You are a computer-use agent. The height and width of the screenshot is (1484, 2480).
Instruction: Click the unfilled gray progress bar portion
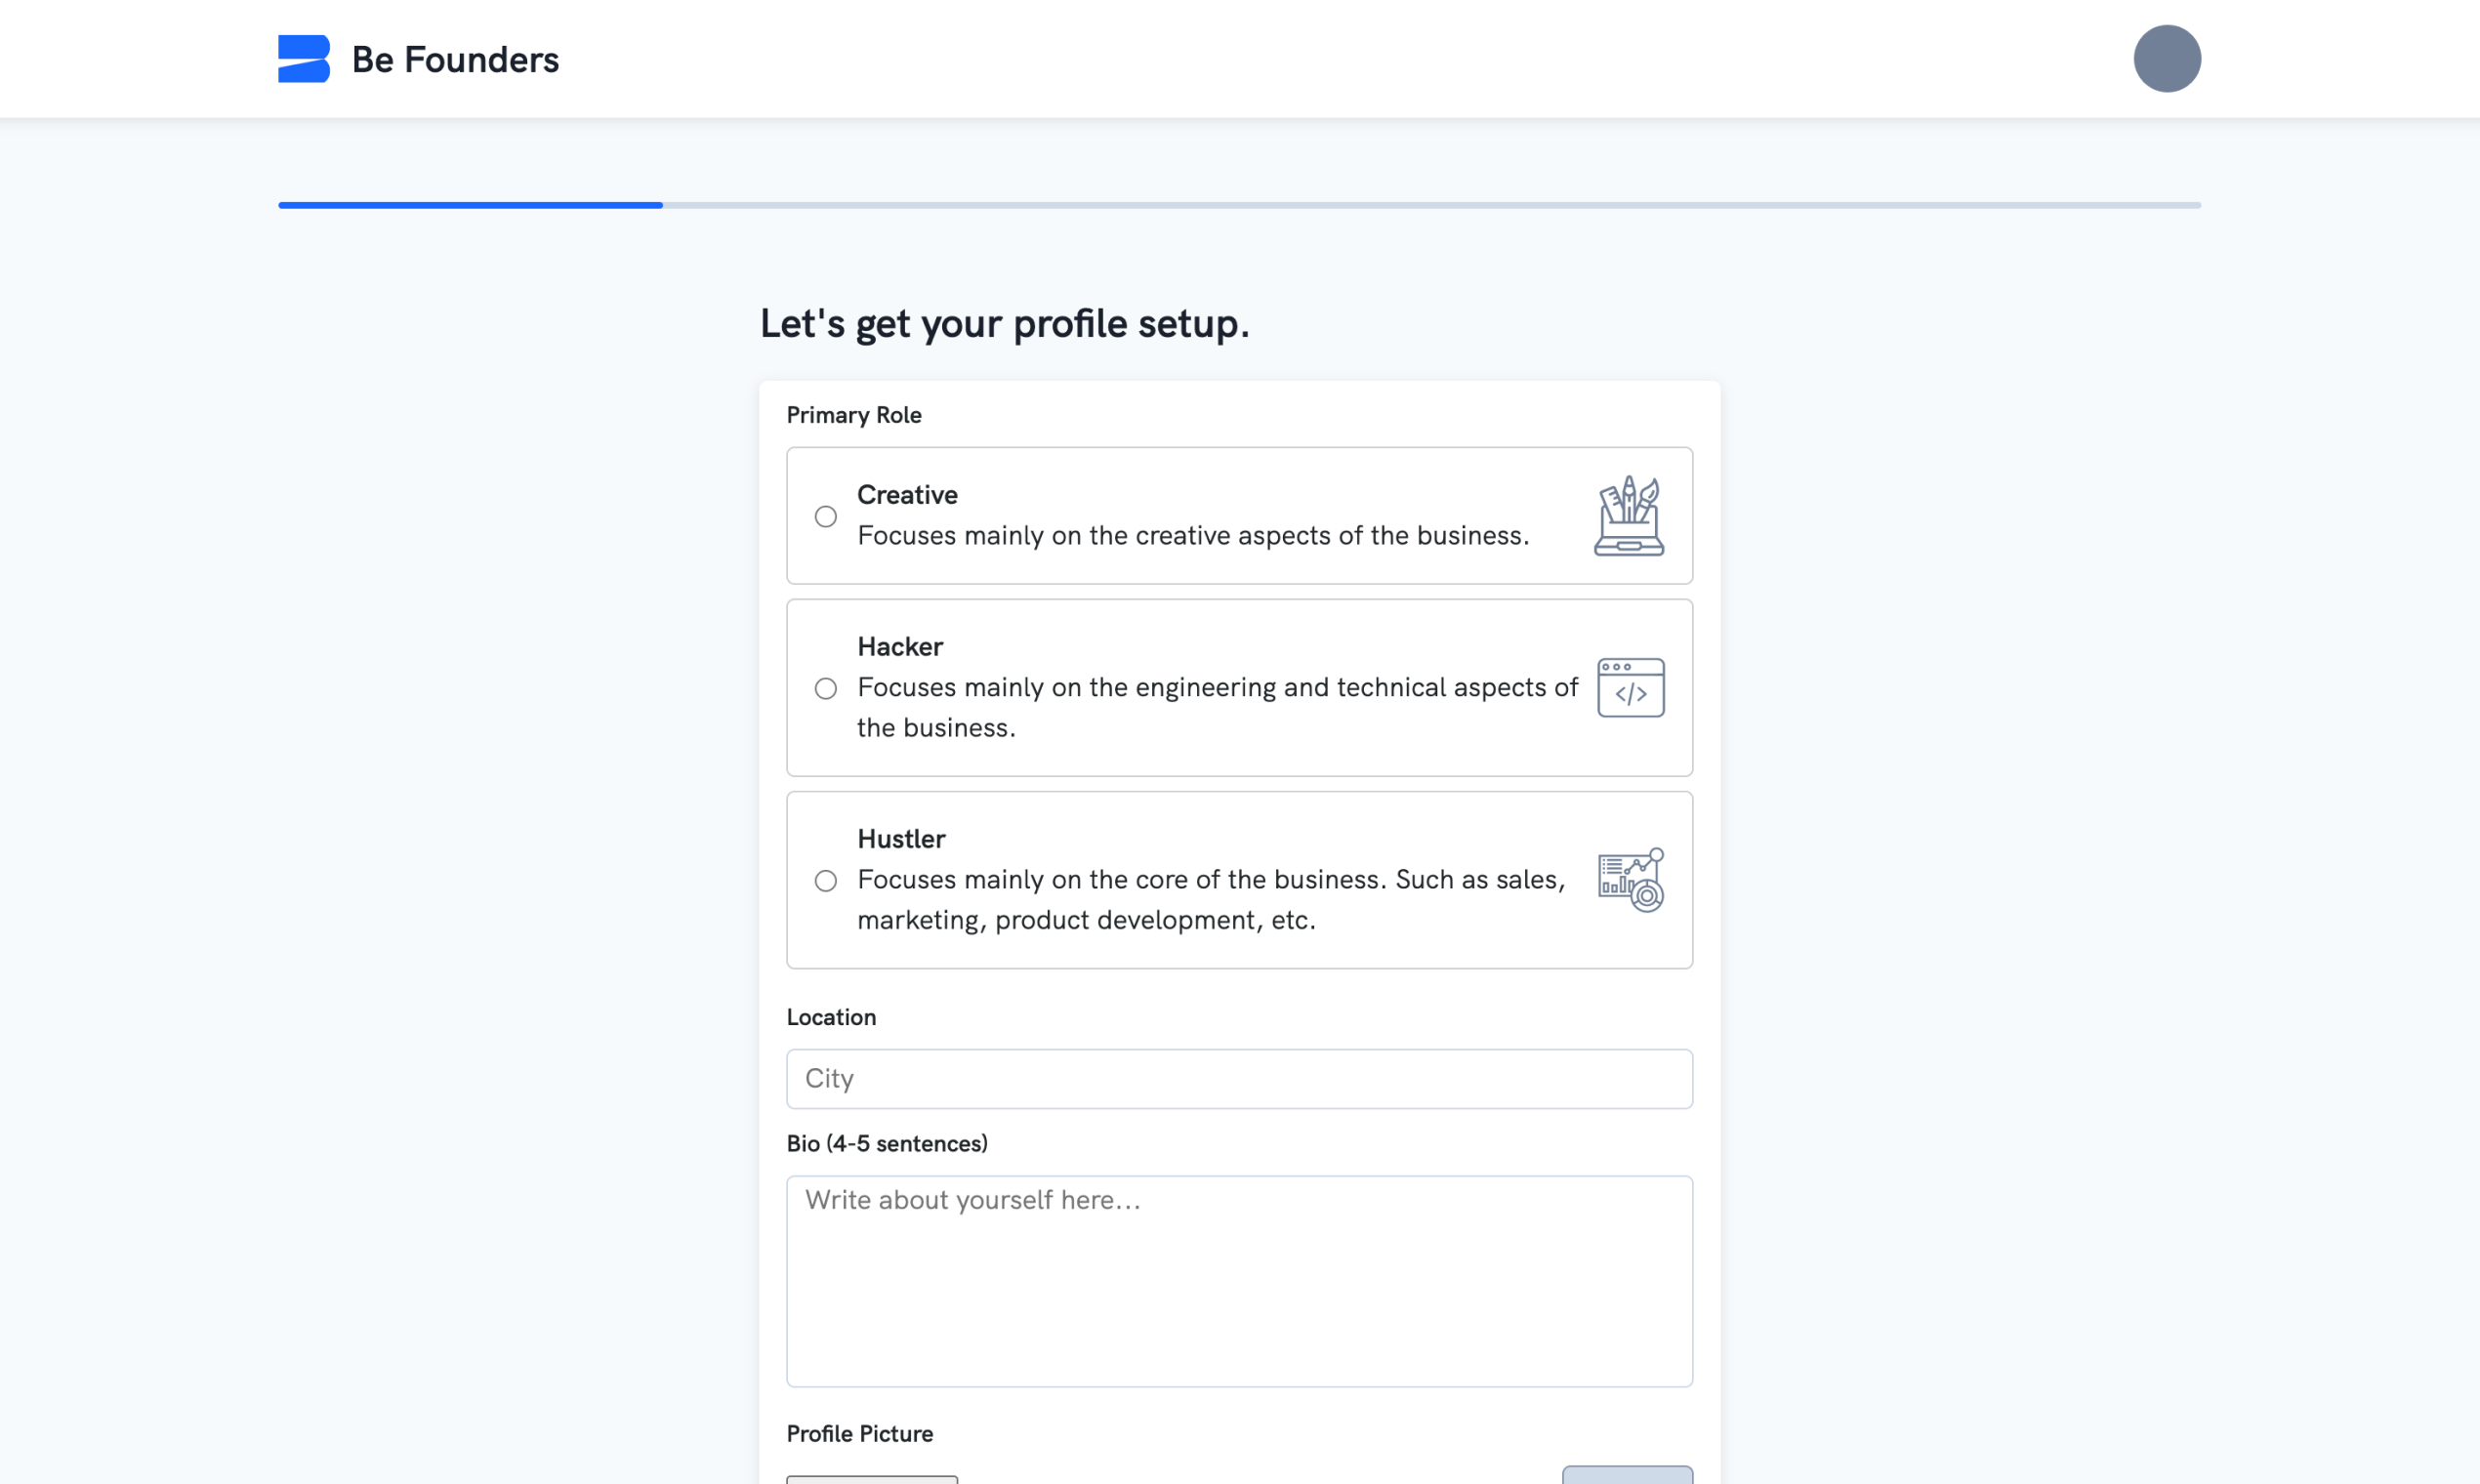(1430, 205)
